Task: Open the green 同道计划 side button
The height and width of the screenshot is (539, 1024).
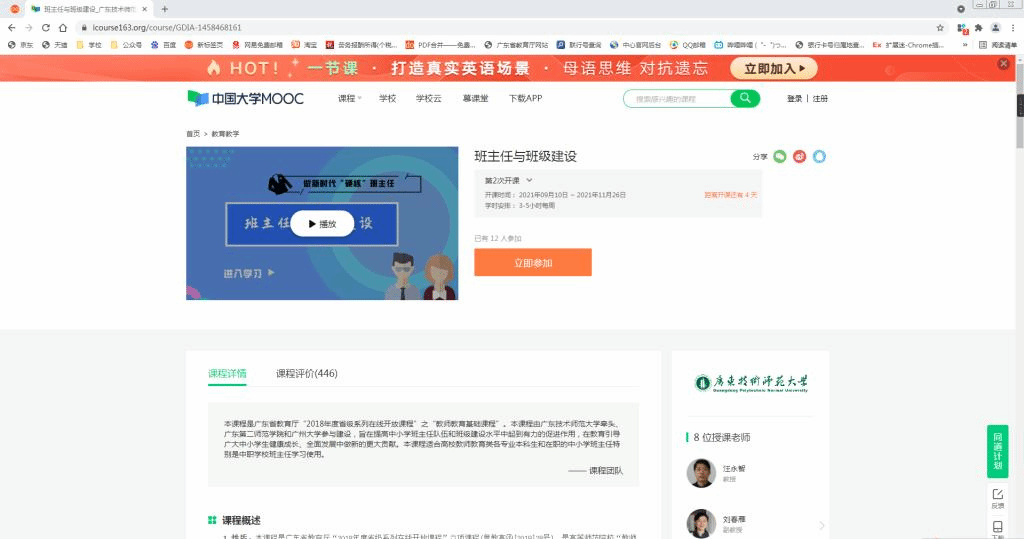Action: pos(997,451)
